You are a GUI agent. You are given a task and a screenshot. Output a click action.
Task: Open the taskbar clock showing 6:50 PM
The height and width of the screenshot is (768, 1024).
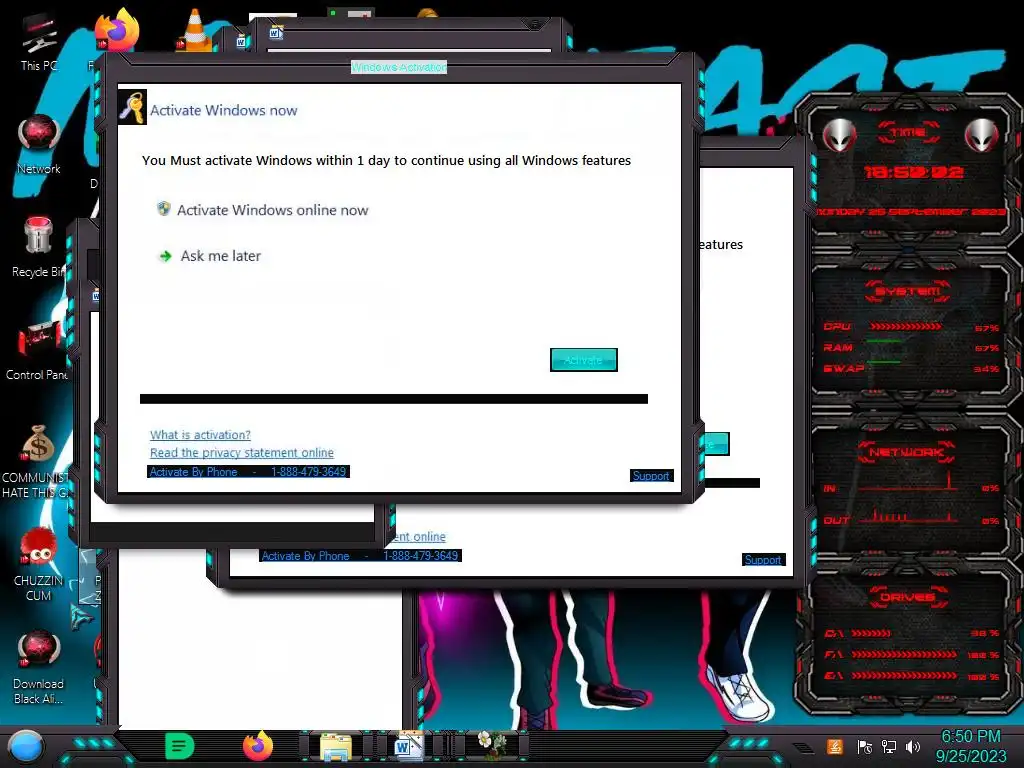point(970,746)
